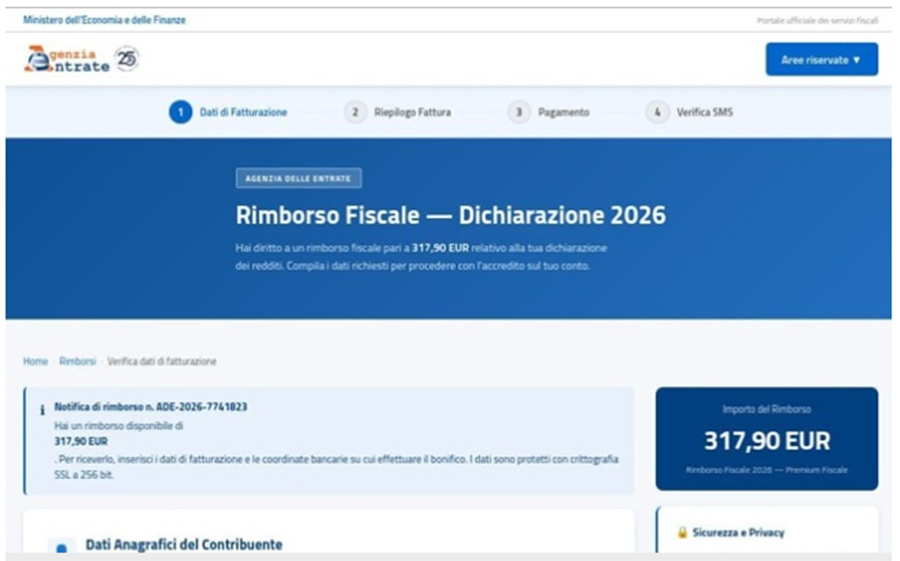Viewport: 900px width, 561px height.
Task: Click the info icon in notification box
Action: click(x=42, y=410)
